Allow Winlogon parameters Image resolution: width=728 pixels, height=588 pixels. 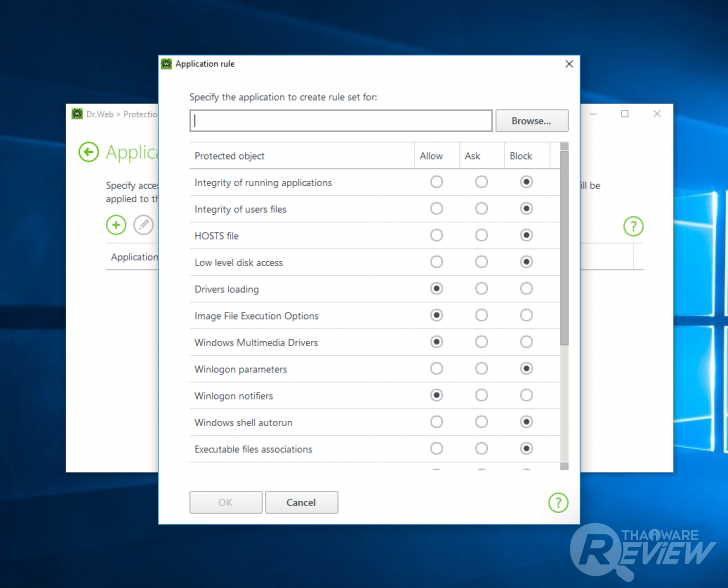click(436, 369)
